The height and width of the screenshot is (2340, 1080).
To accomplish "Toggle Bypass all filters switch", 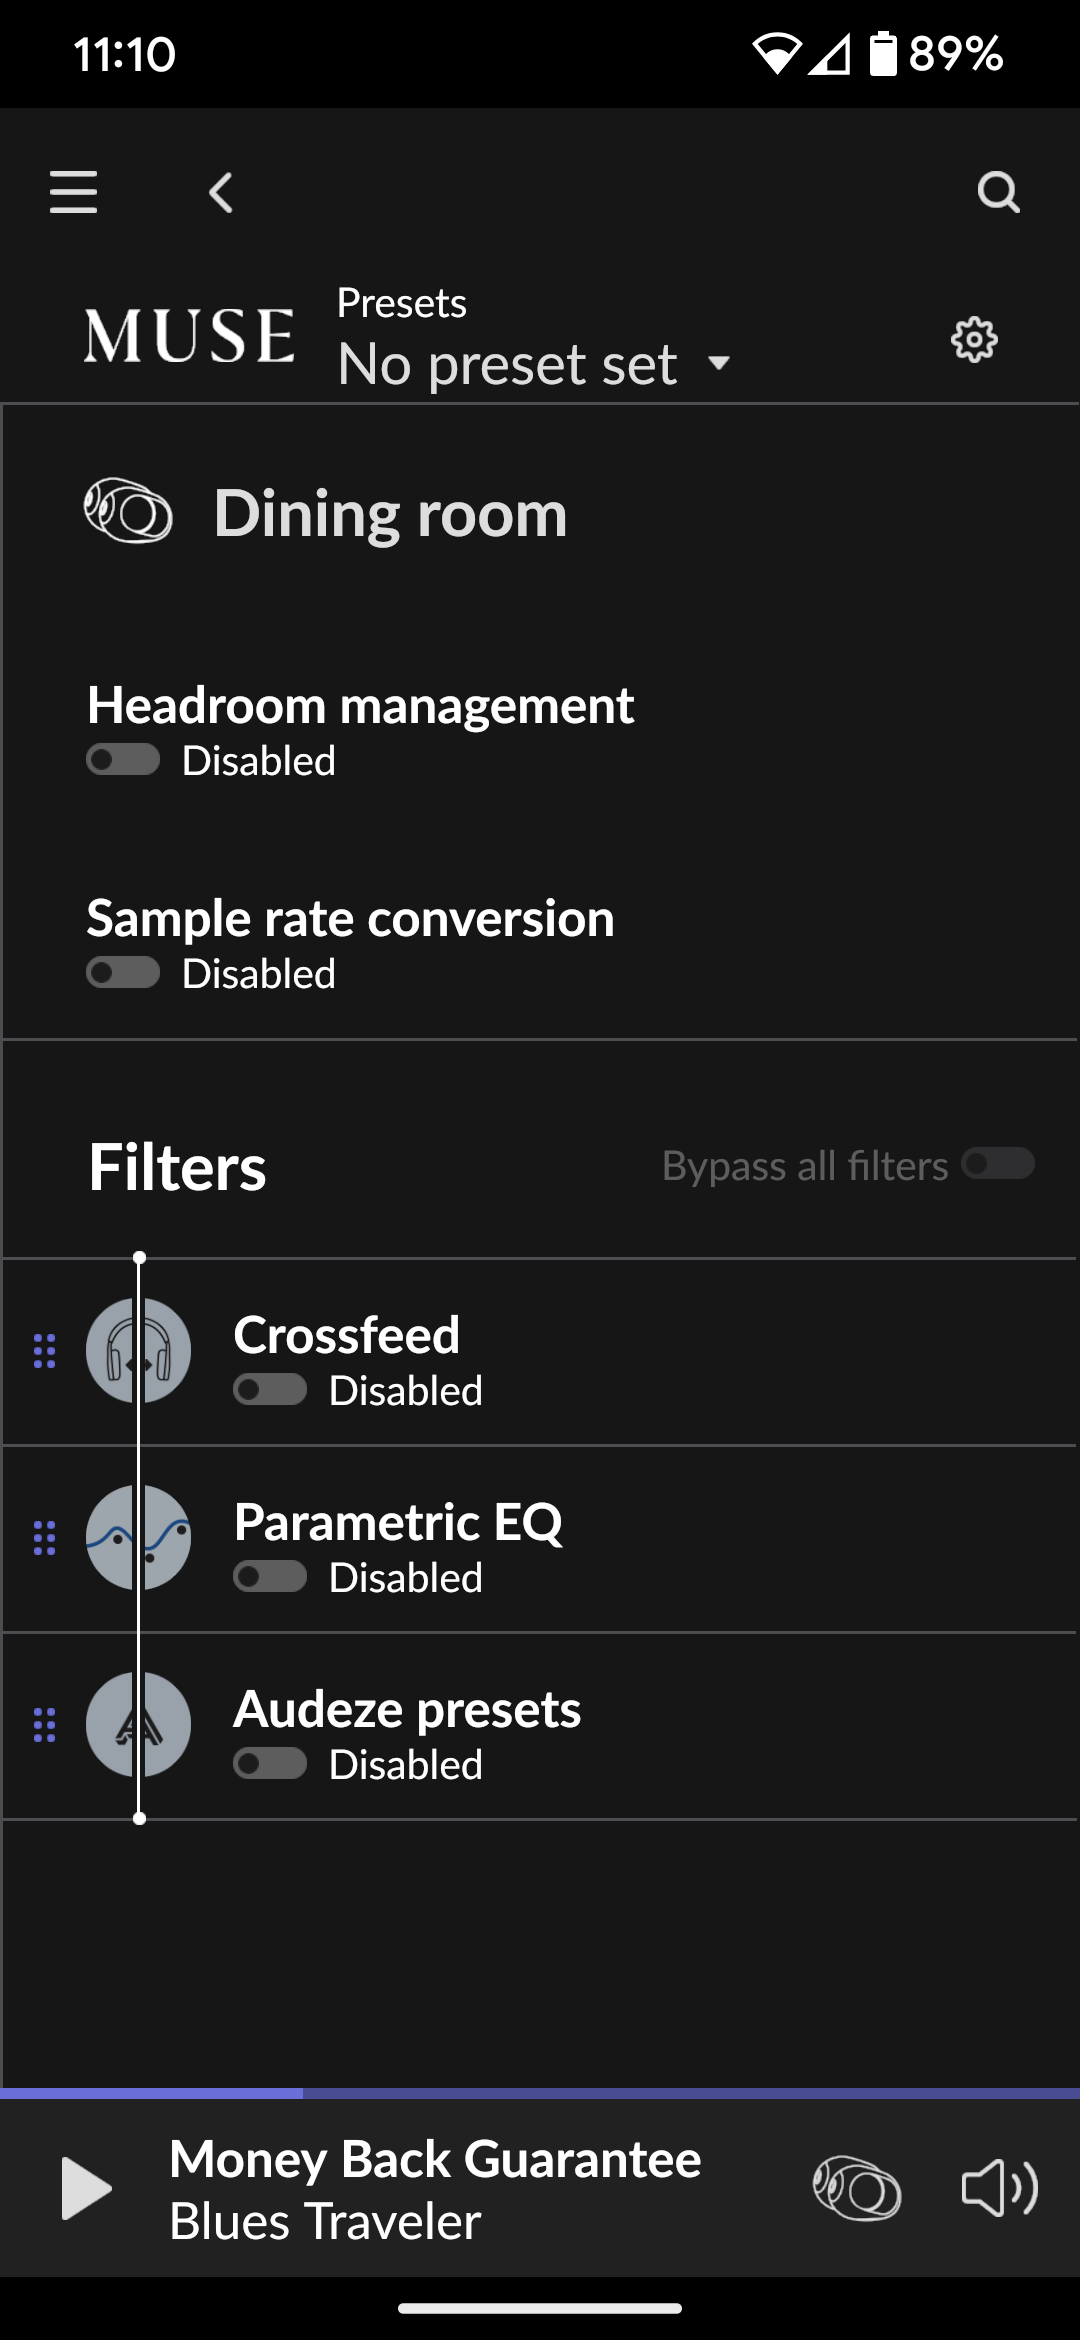I will pyautogui.click(x=998, y=1164).
